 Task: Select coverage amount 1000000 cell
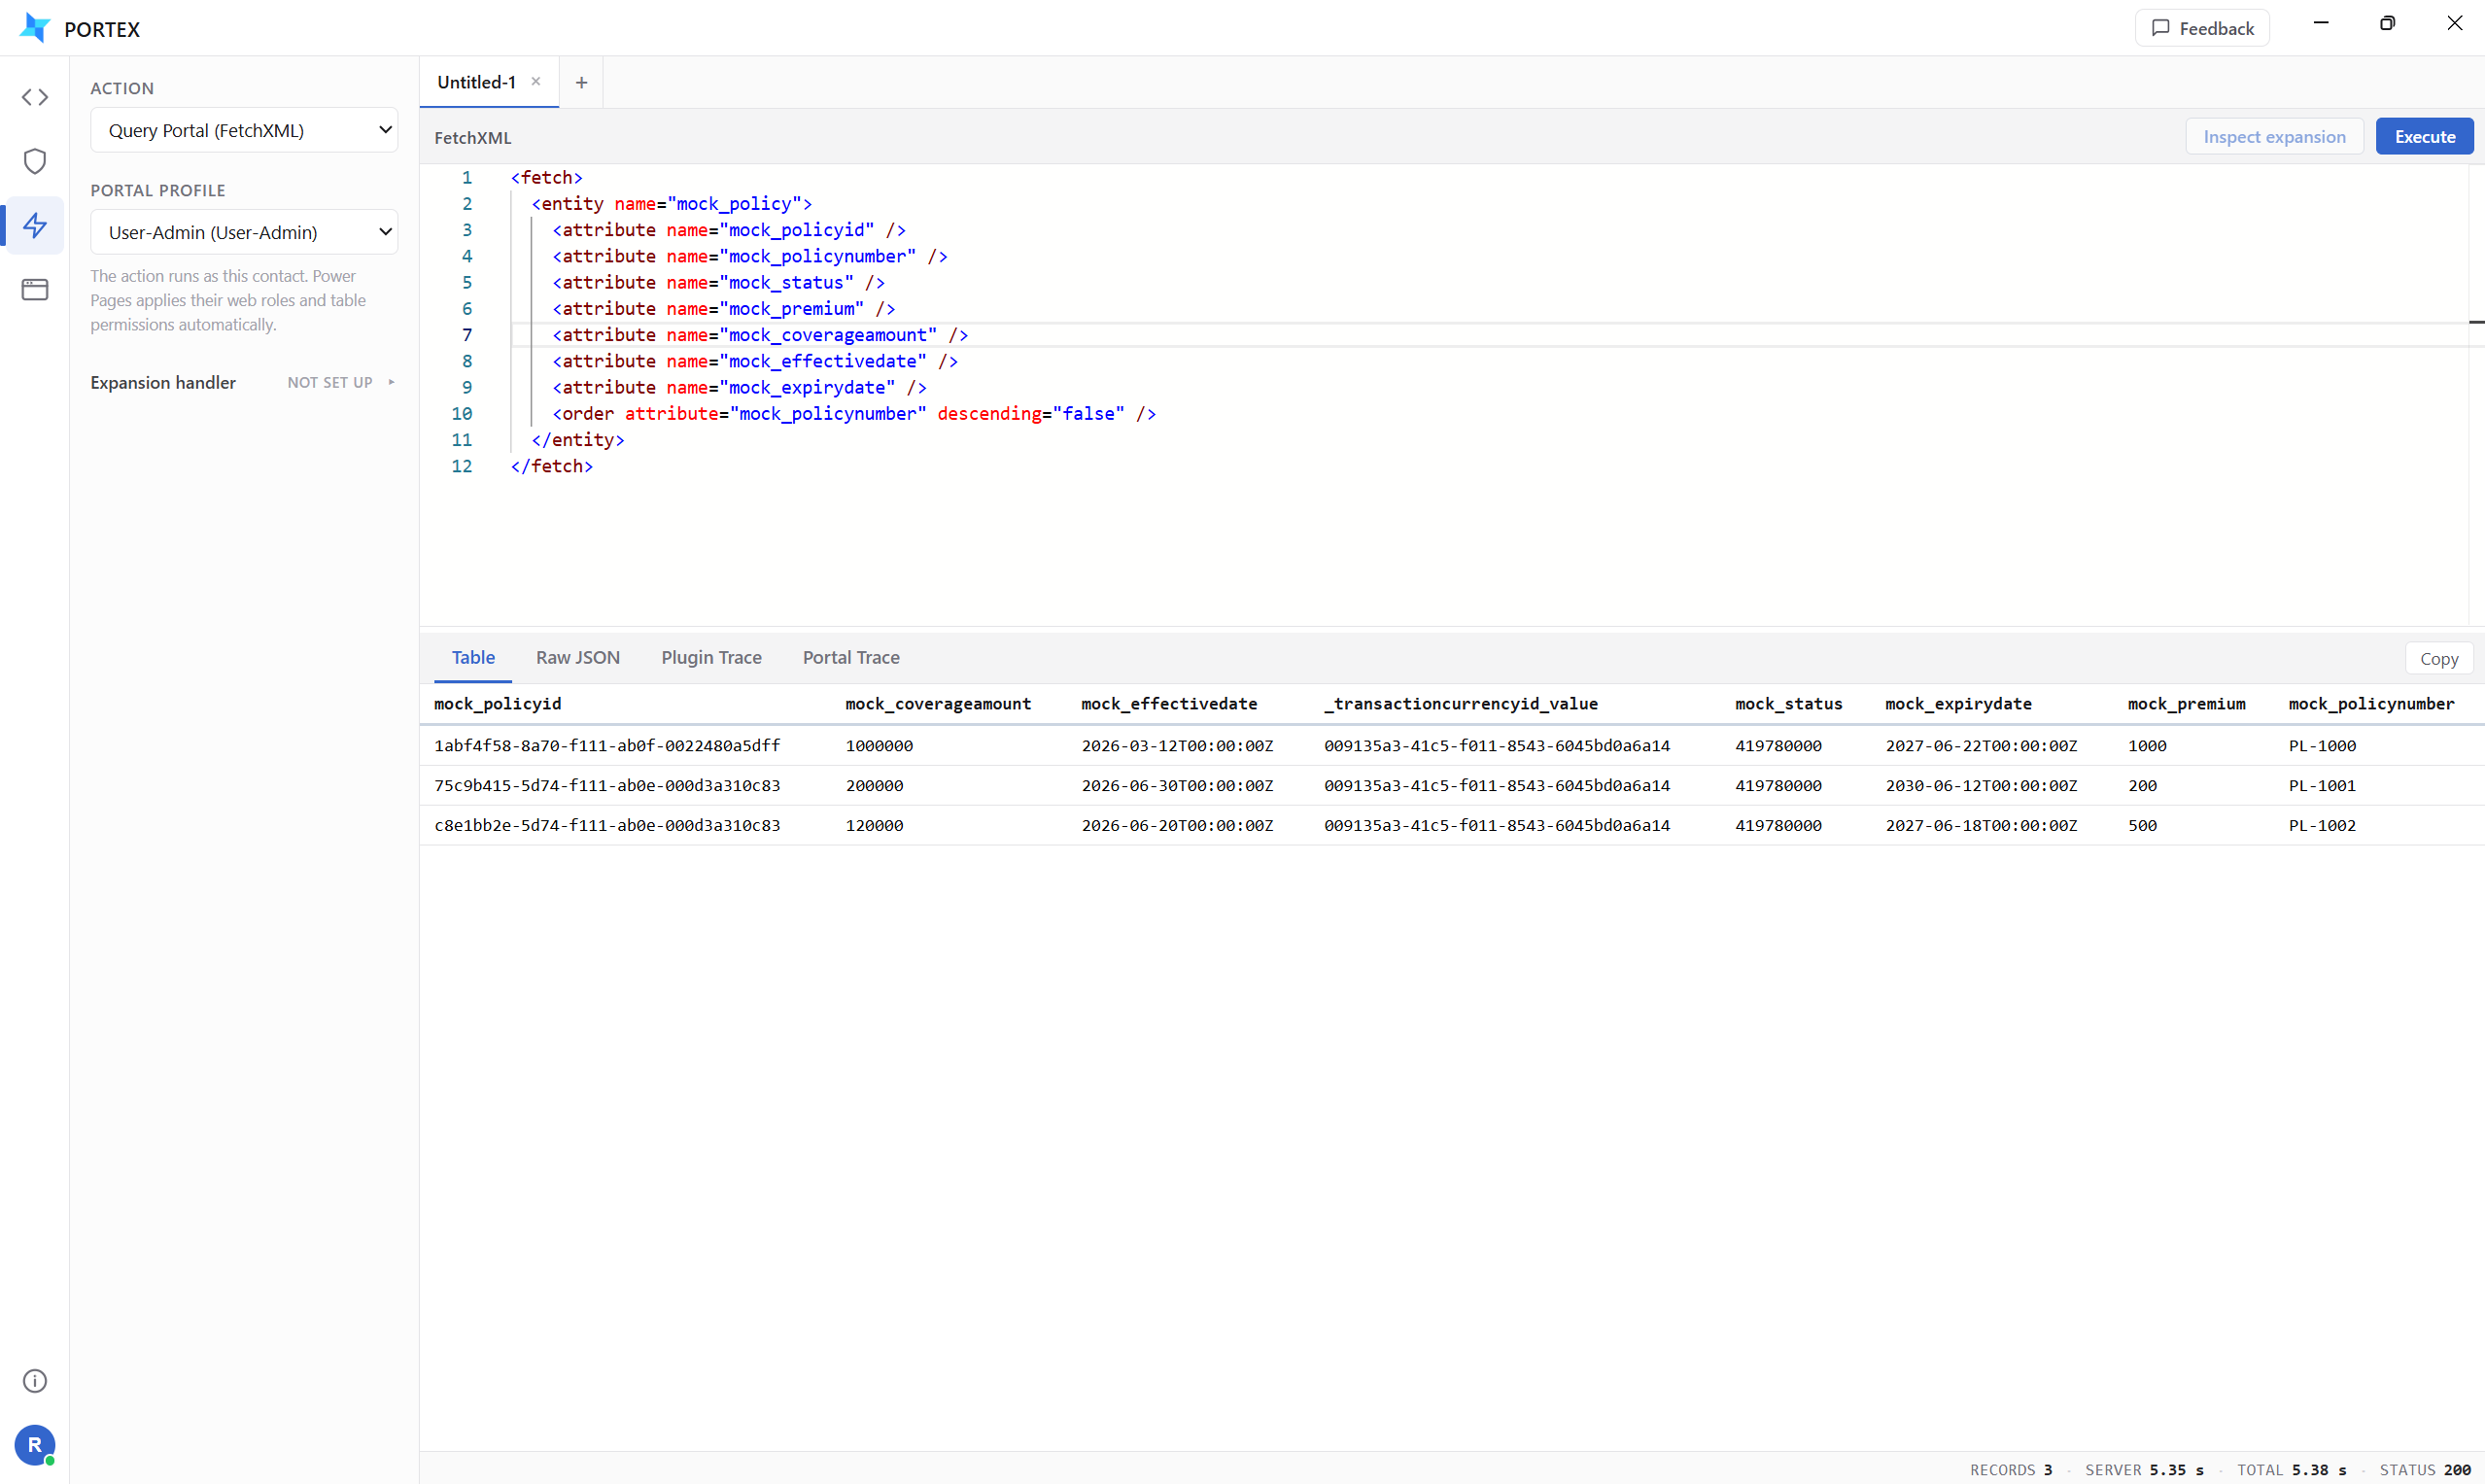(x=879, y=745)
